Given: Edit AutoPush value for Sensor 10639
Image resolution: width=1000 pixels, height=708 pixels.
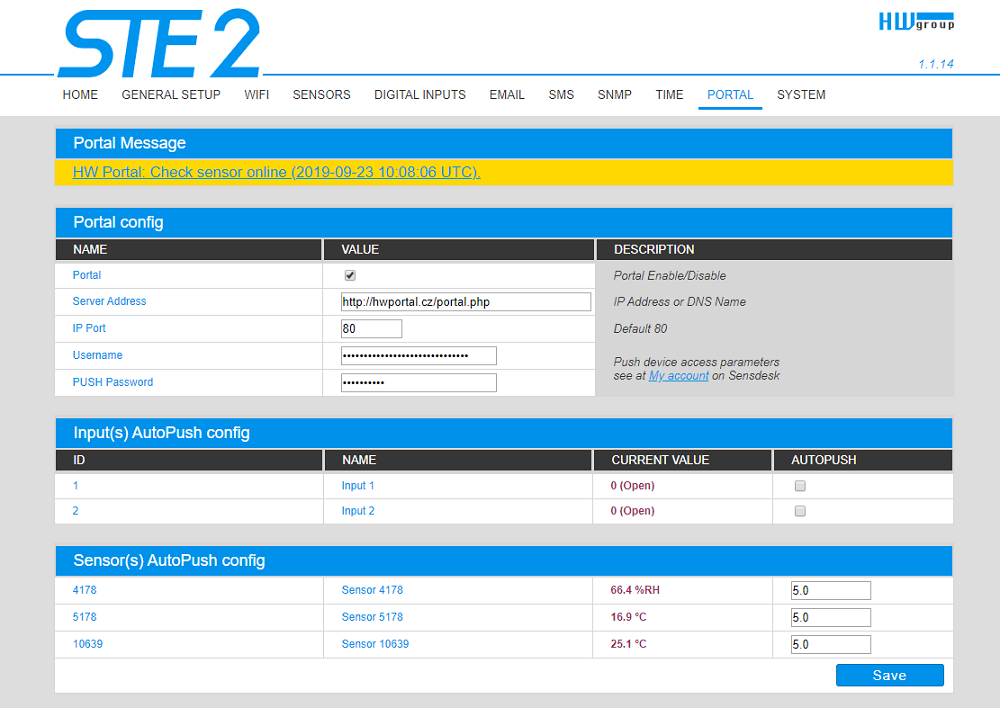Looking at the screenshot, I should point(830,644).
